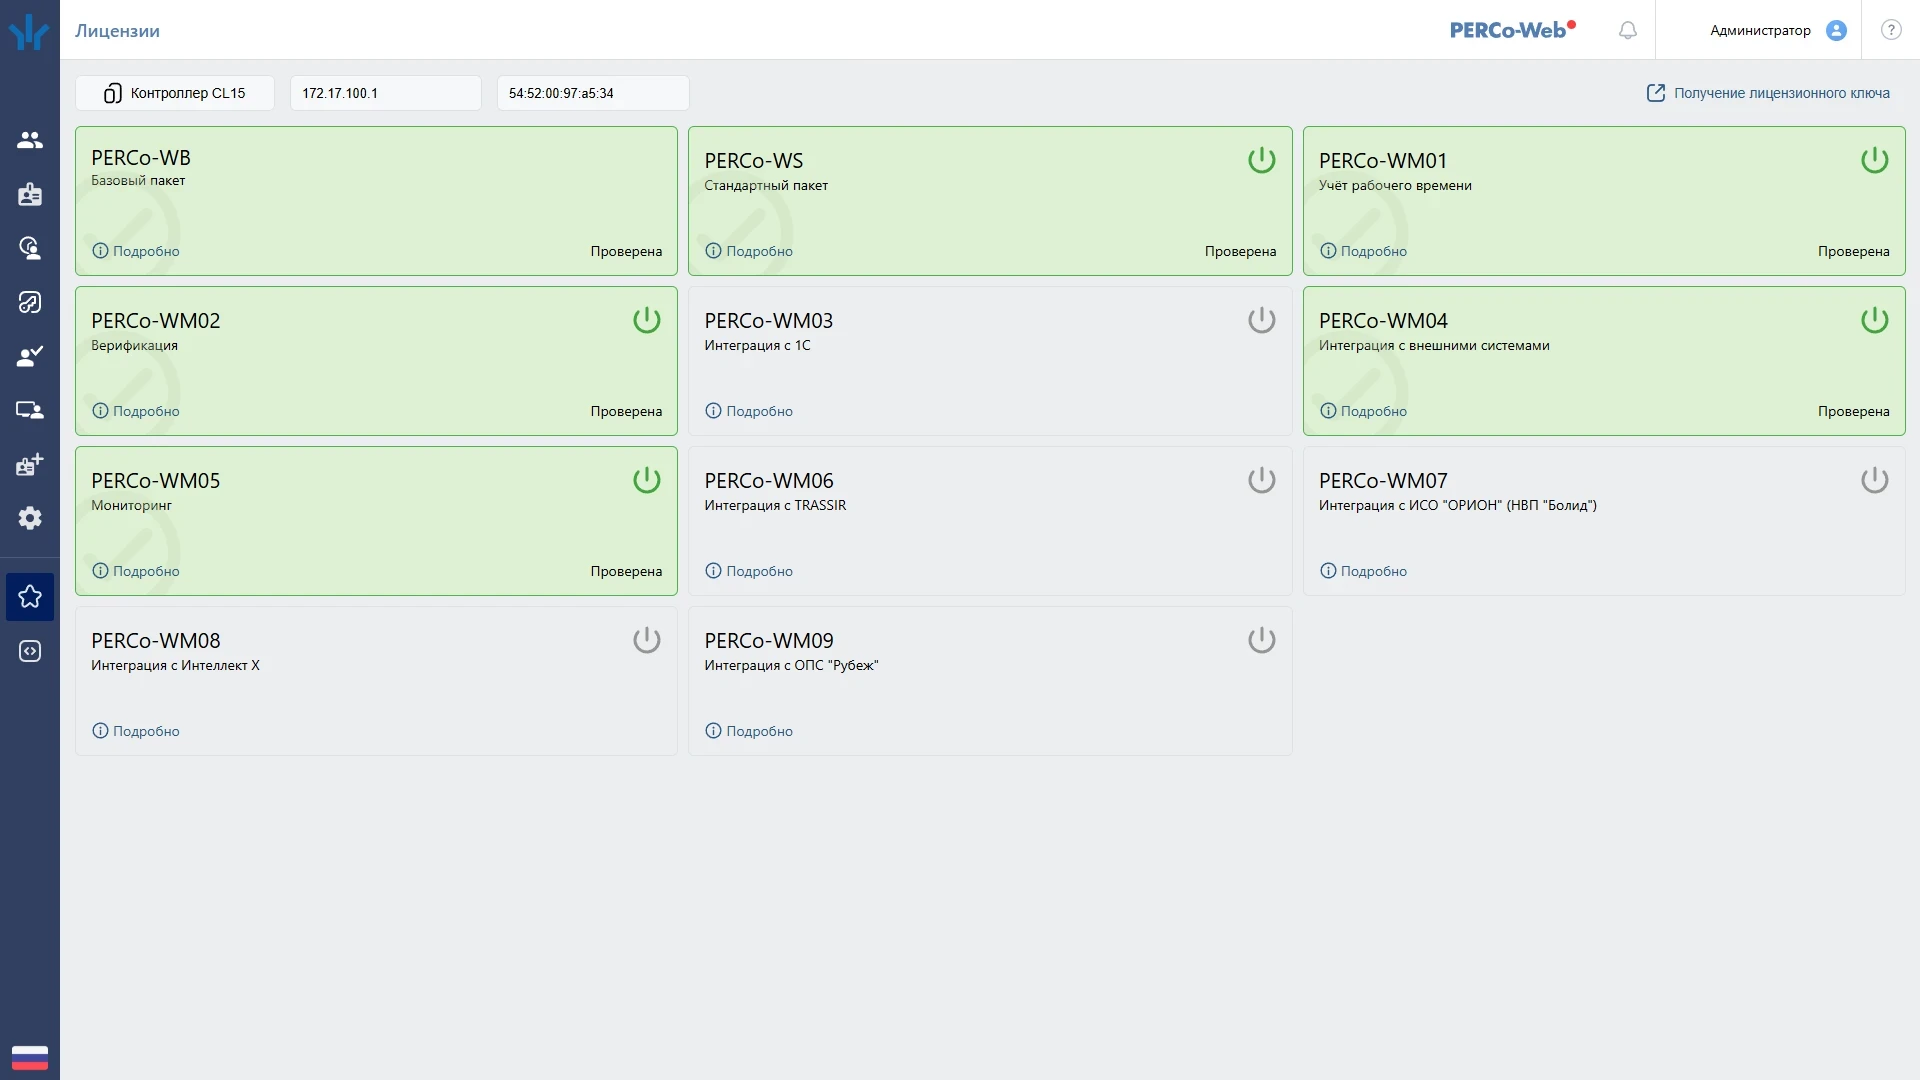Image resolution: width=1920 pixels, height=1080 pixels.
Task: Click info icon on PERCo-WM07 card
Action: [x=1328, y=571]
